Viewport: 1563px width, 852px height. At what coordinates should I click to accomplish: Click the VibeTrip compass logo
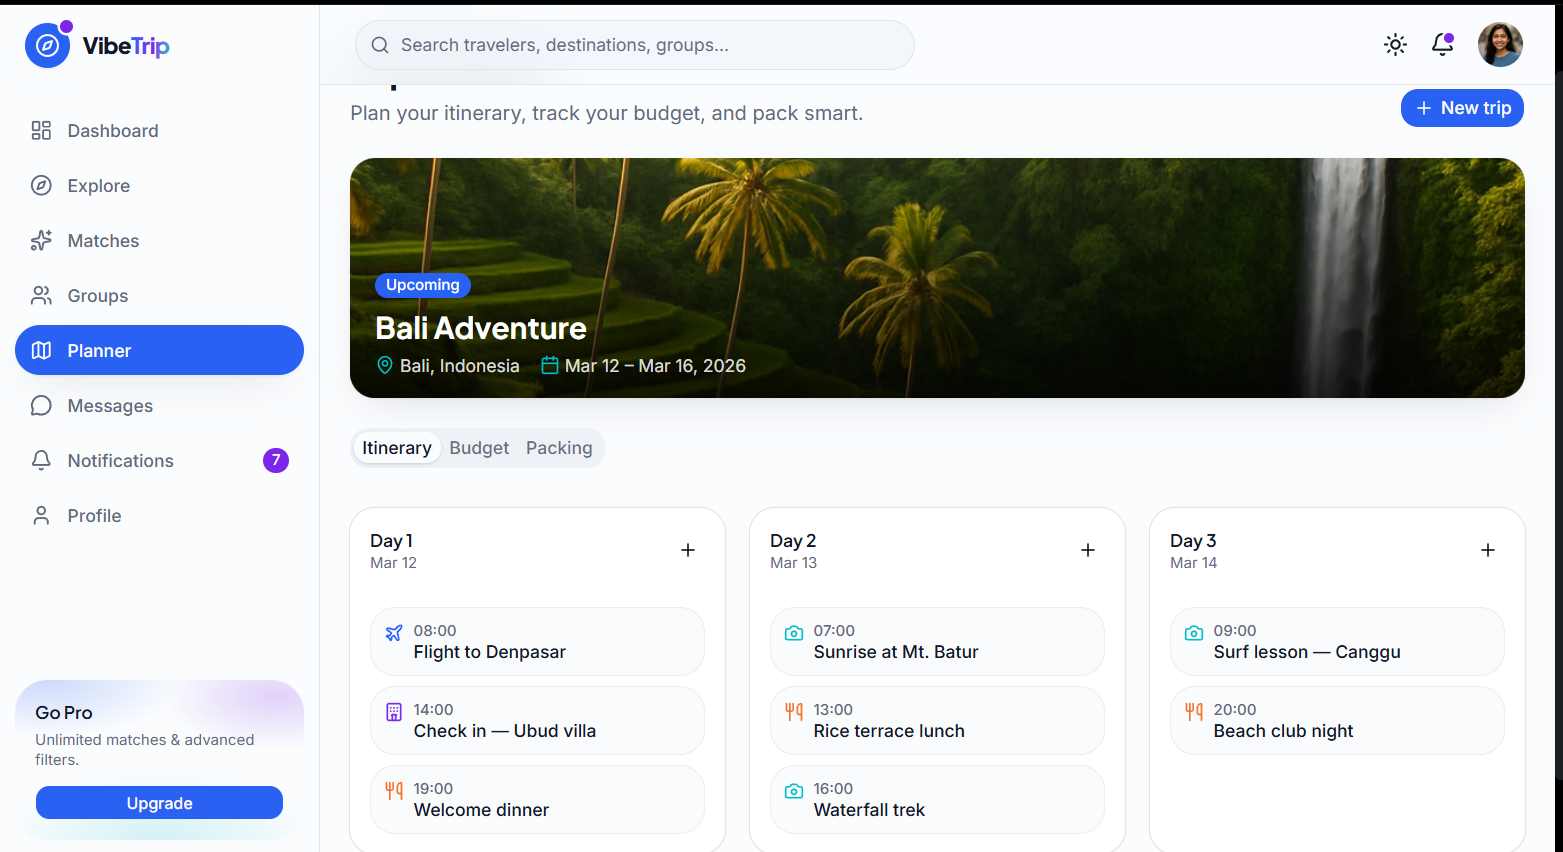47,45
